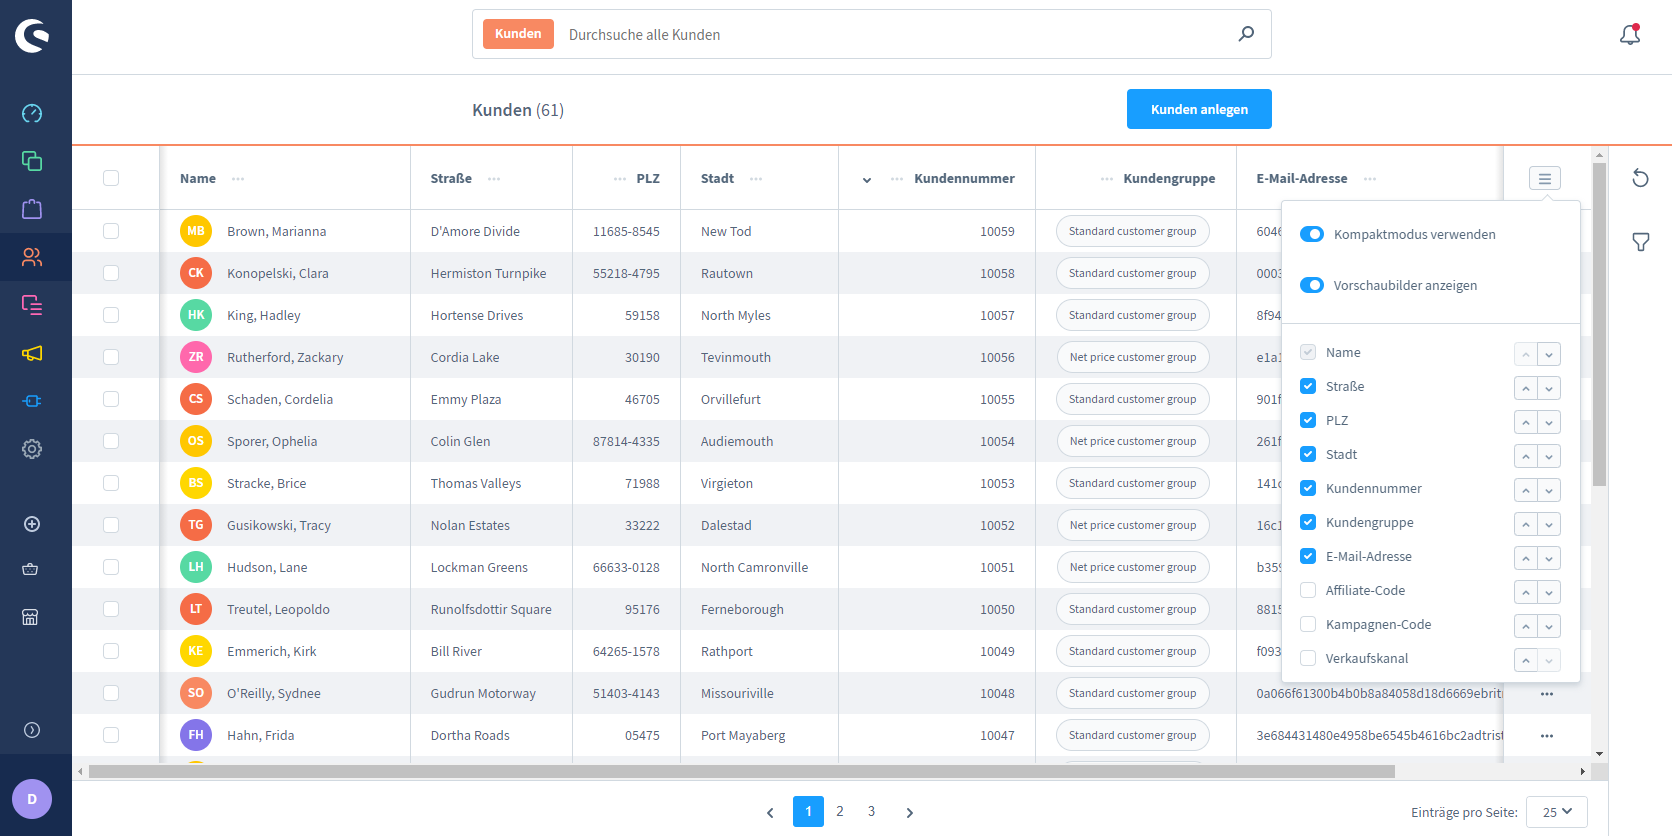Enable the Verkaufskanal column checkbox
This screenshot has width=1672, height=836.
click(x=1308, y=658)
